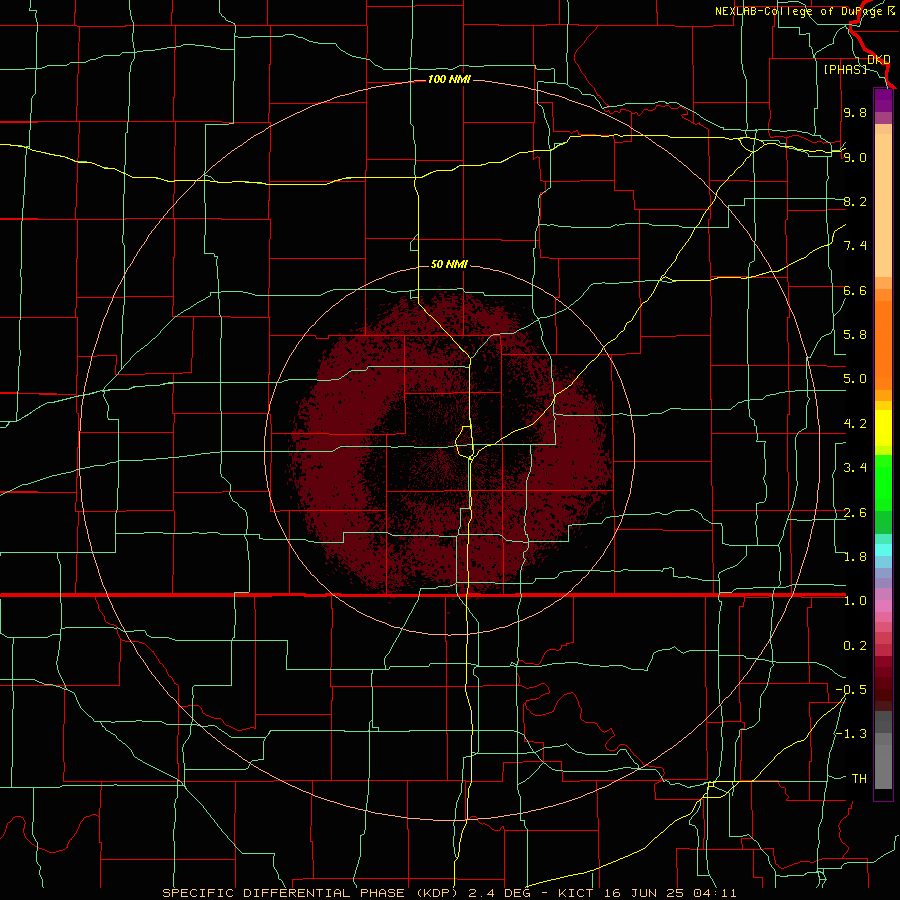Click the purple swatch atop color bar
The width and height of the screenshot is (900, 900).
(x=883, y=100)
